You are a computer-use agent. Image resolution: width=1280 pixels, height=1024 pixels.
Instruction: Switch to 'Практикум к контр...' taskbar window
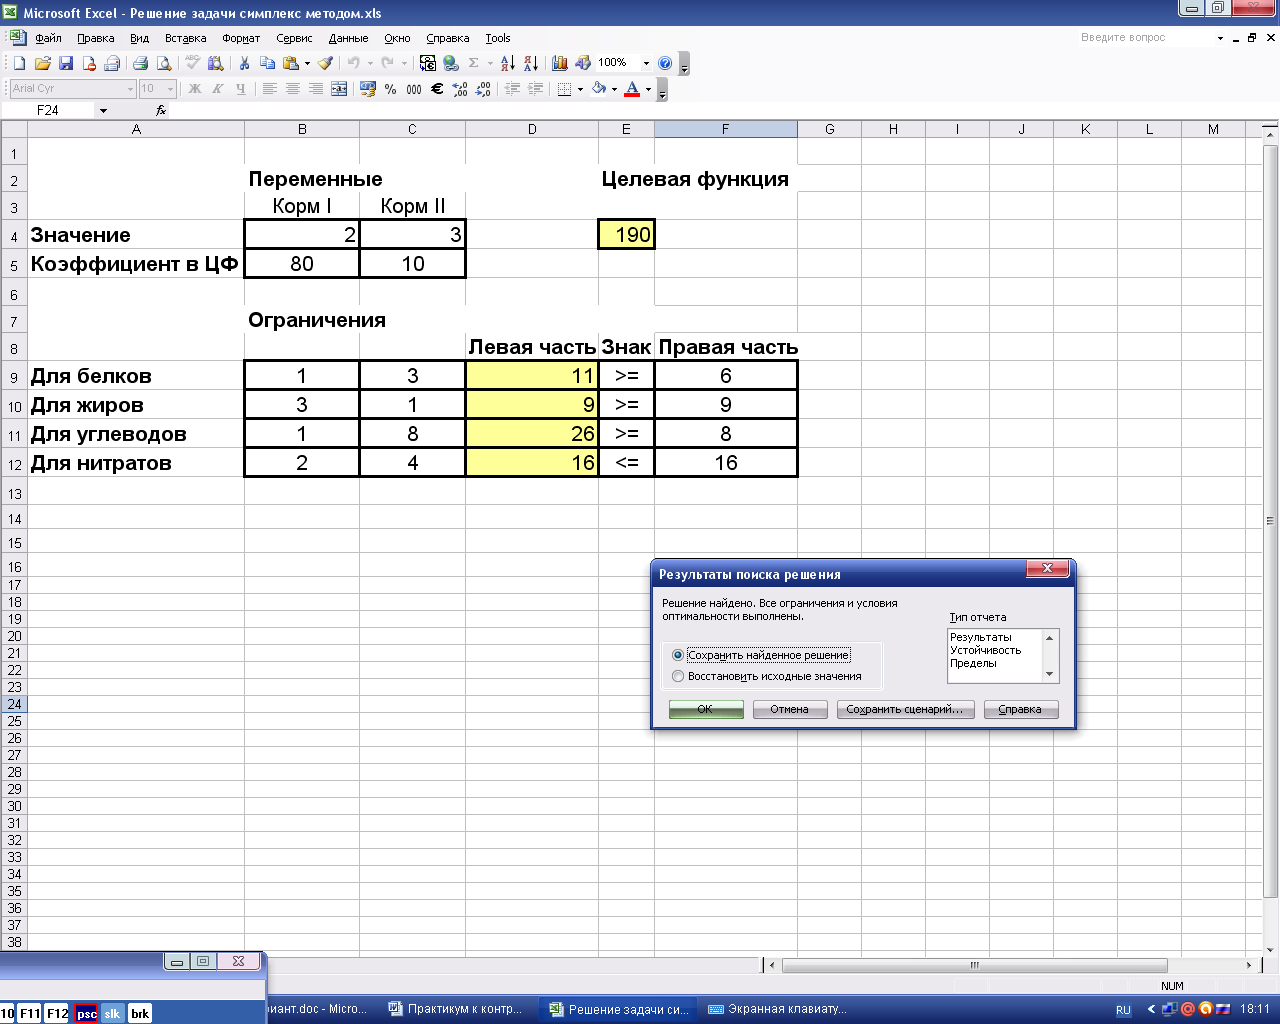tap(456, 1009)
